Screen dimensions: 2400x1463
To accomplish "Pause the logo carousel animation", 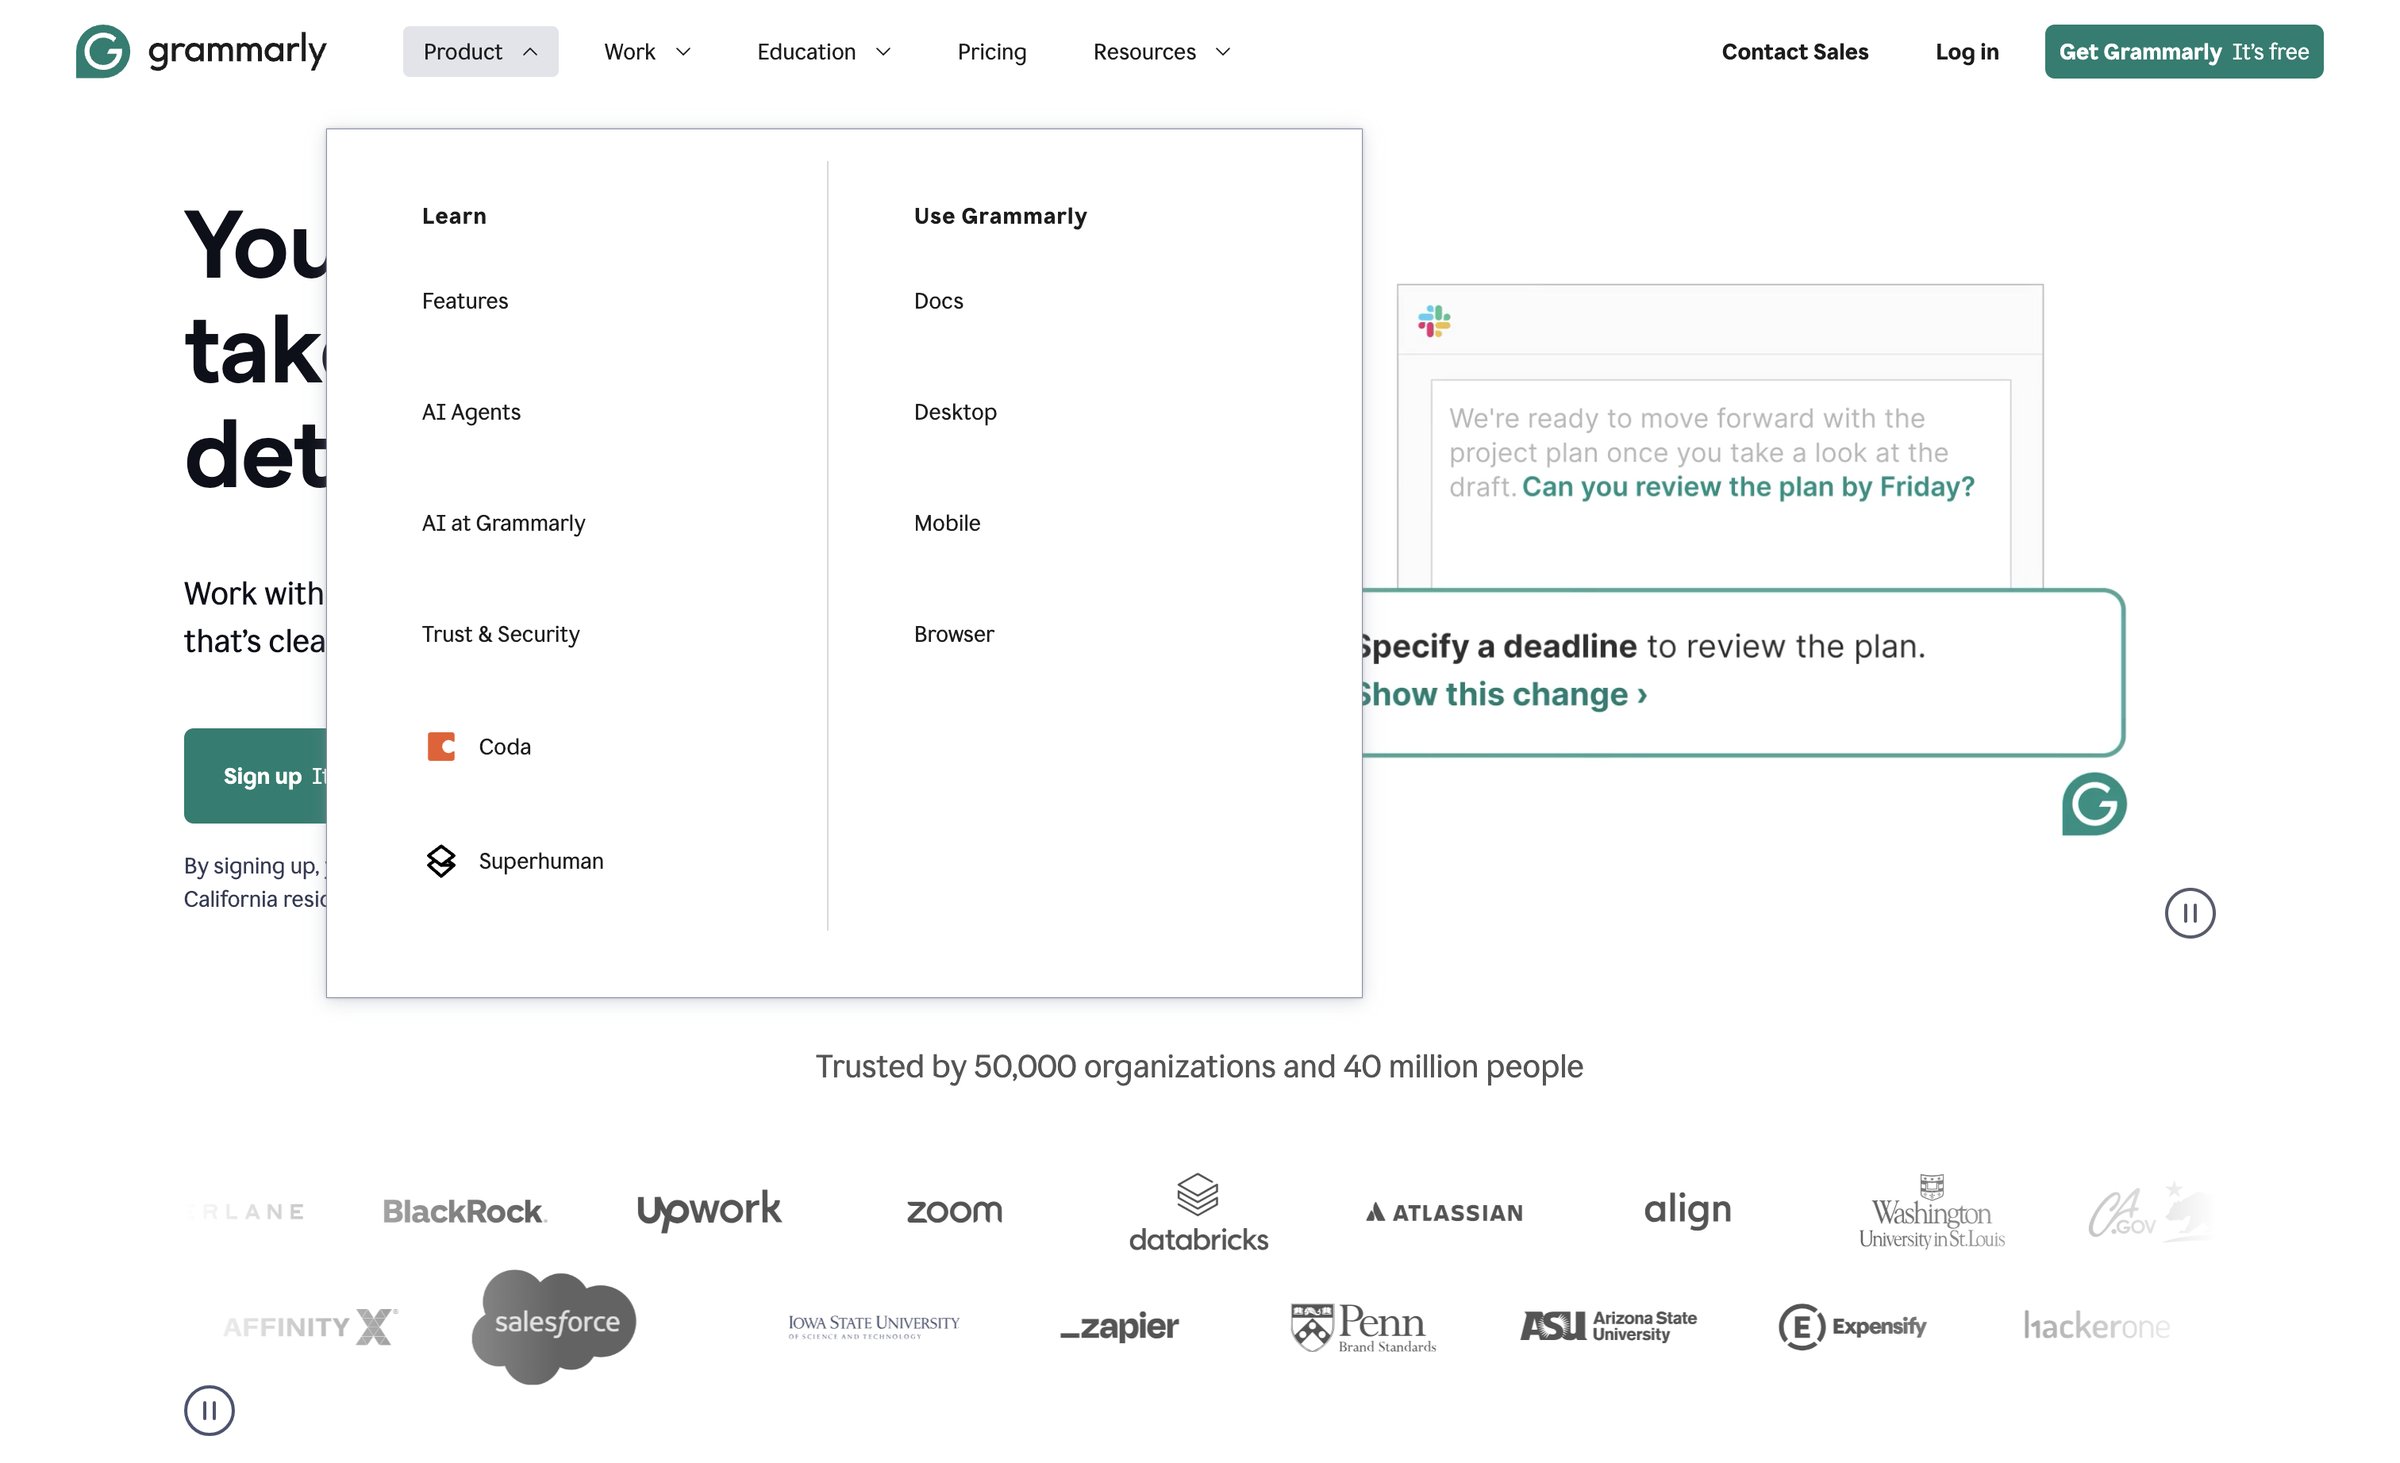I will [209, 1411].
